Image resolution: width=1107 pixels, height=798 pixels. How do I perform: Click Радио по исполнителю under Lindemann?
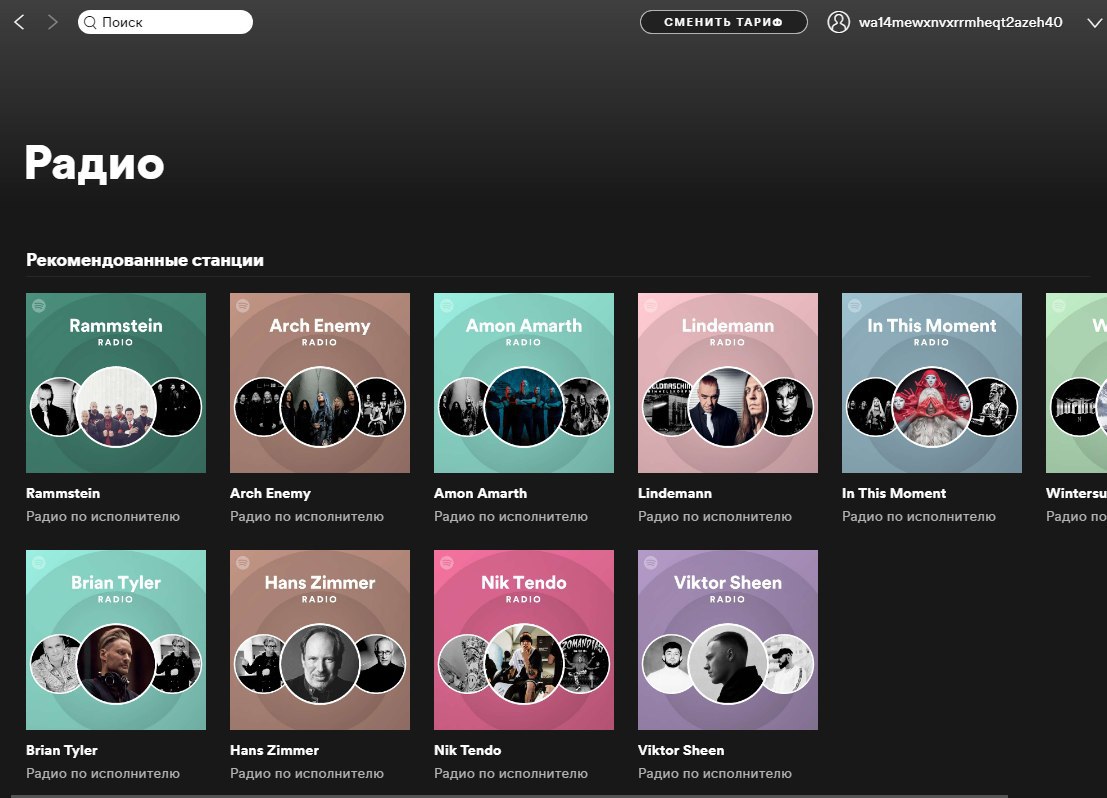tap(715, 516)
